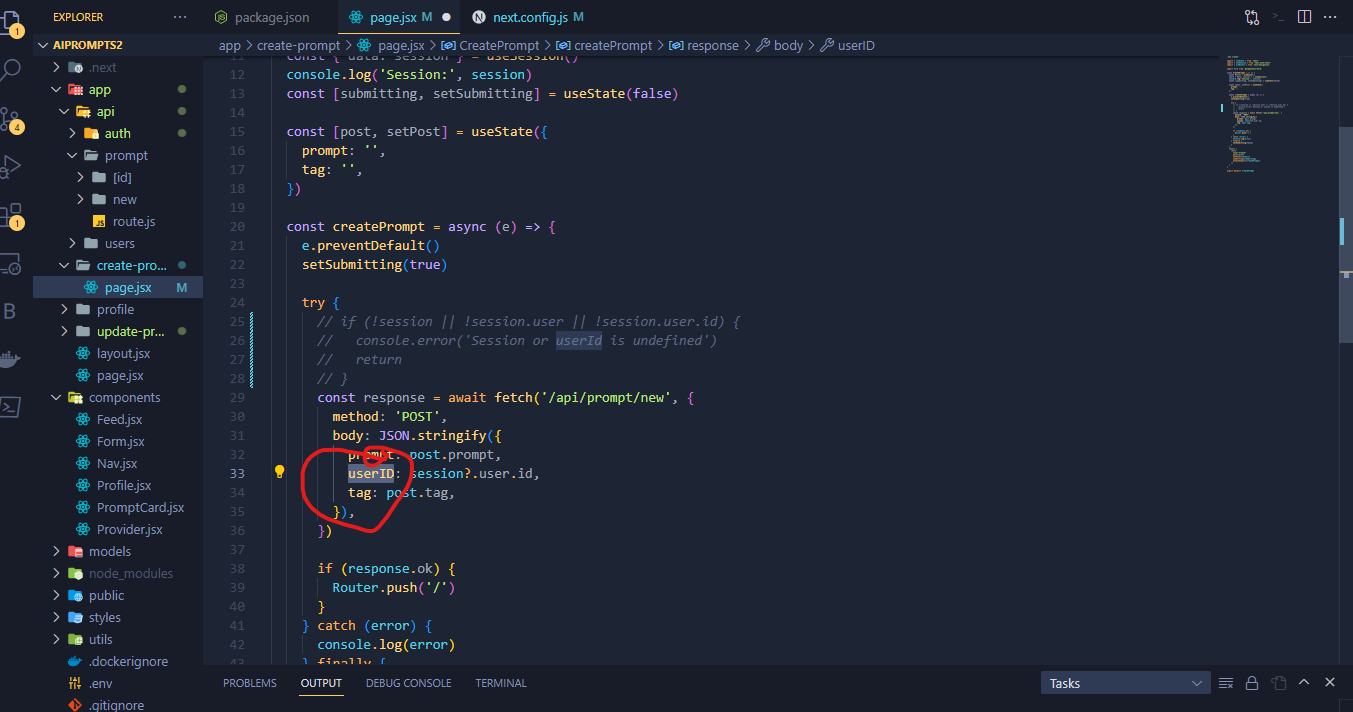Open the Extensions view
The image size is (1353, 712).
click(x=11, y=215)
